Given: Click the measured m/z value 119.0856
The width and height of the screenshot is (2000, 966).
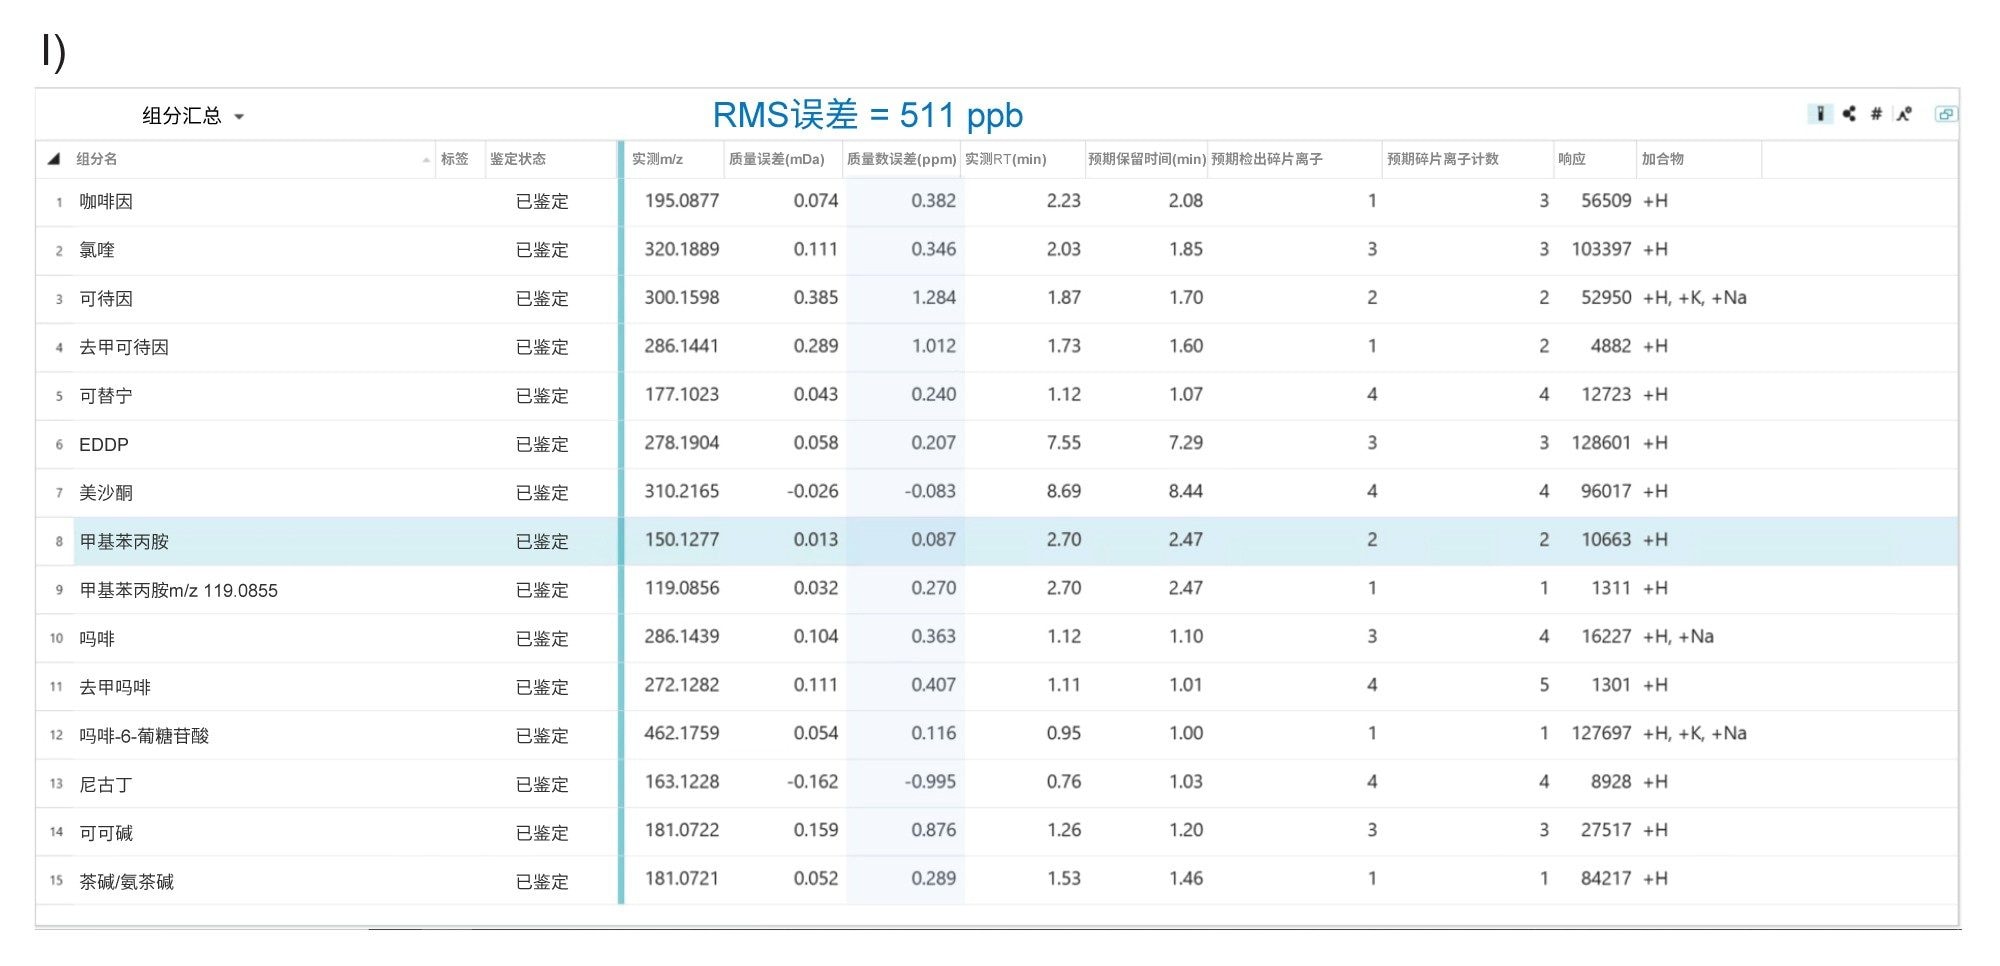Looking at the screenshot, I should pos(681,589).
